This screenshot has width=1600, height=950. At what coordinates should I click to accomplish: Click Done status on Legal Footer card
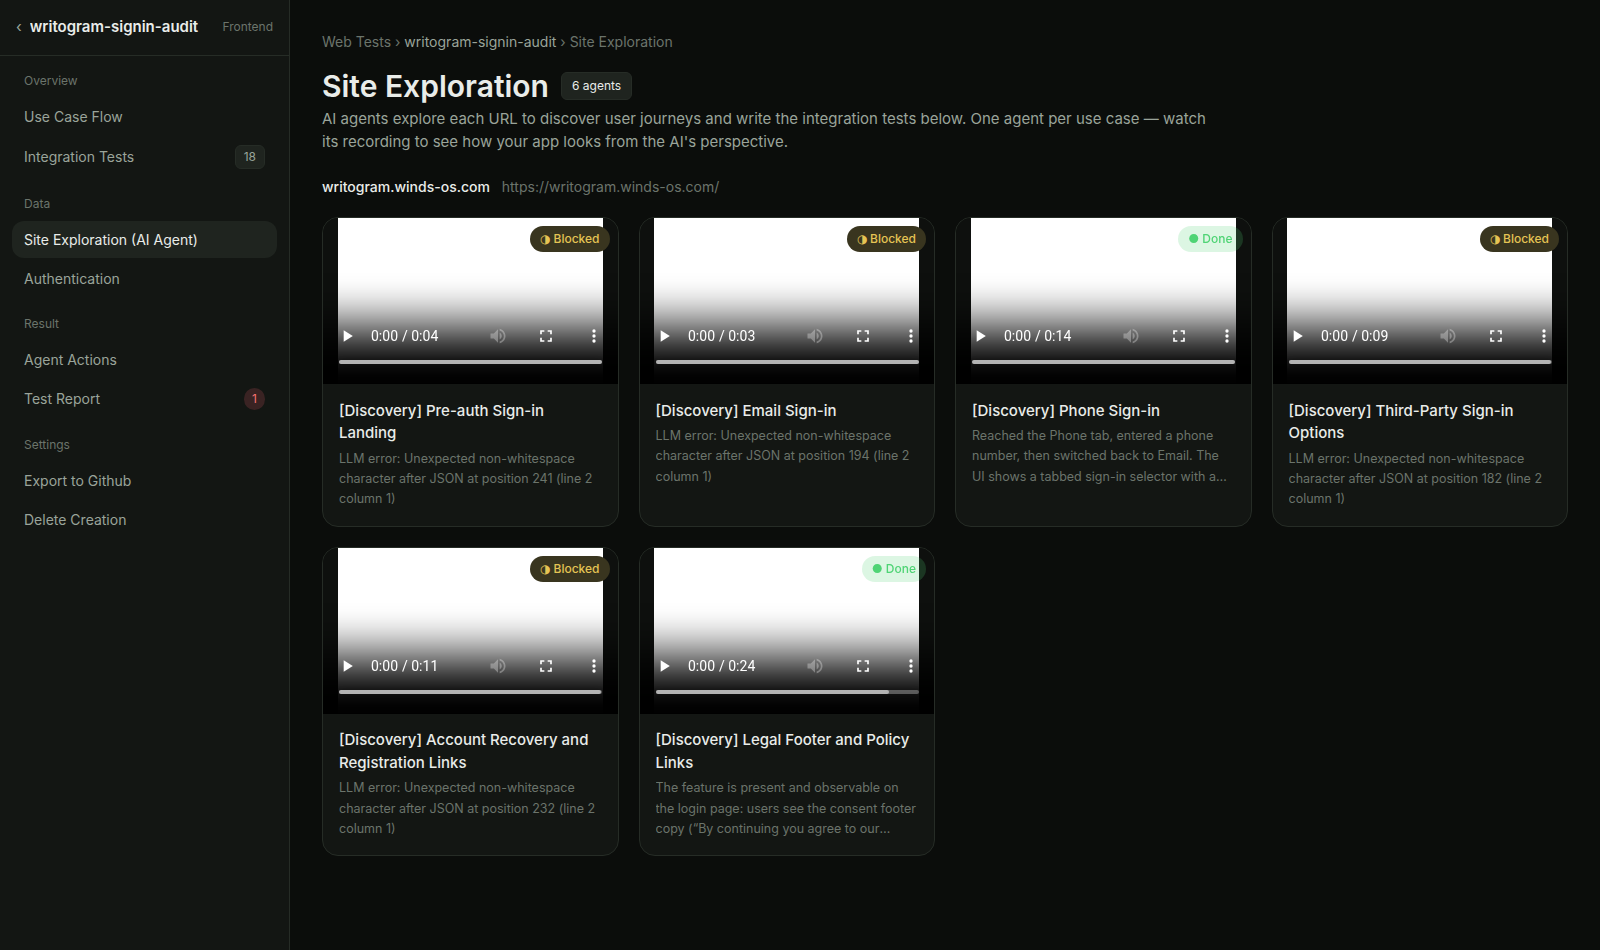894,569
